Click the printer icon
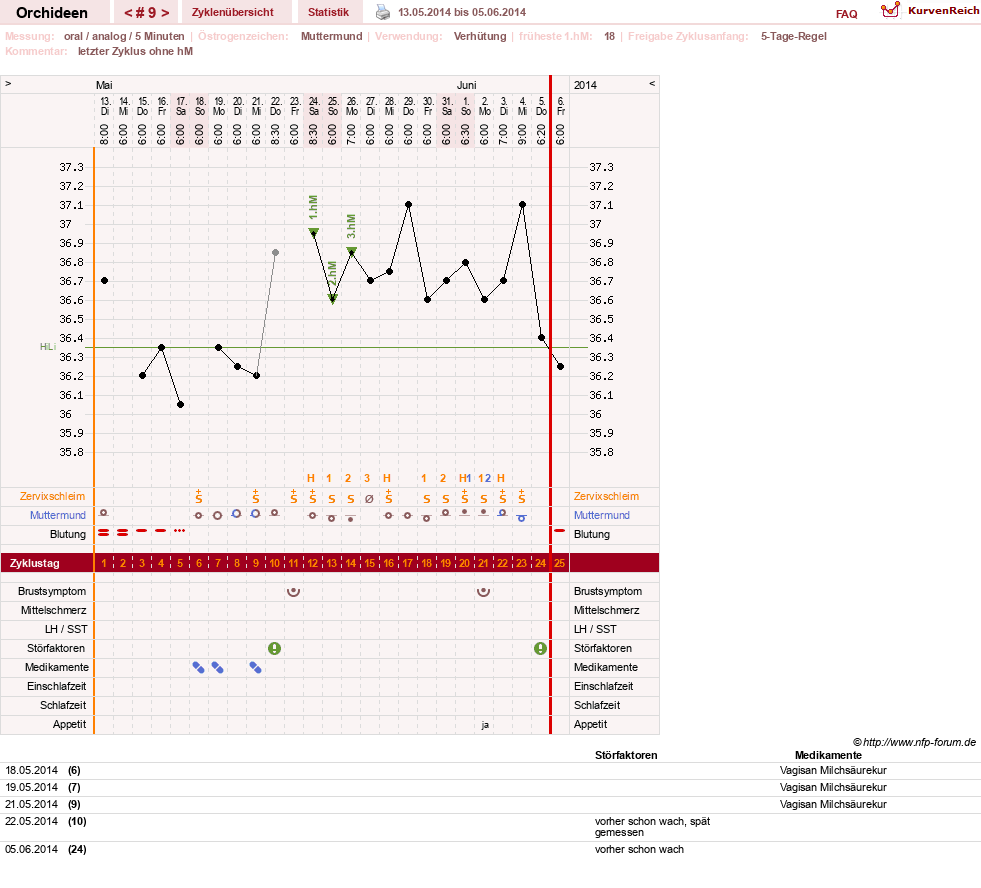 tap(382, 12)
